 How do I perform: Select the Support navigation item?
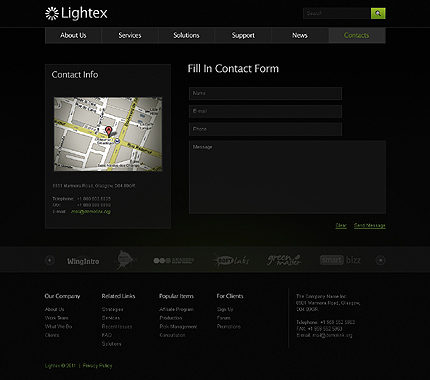(x=243, y=35)
